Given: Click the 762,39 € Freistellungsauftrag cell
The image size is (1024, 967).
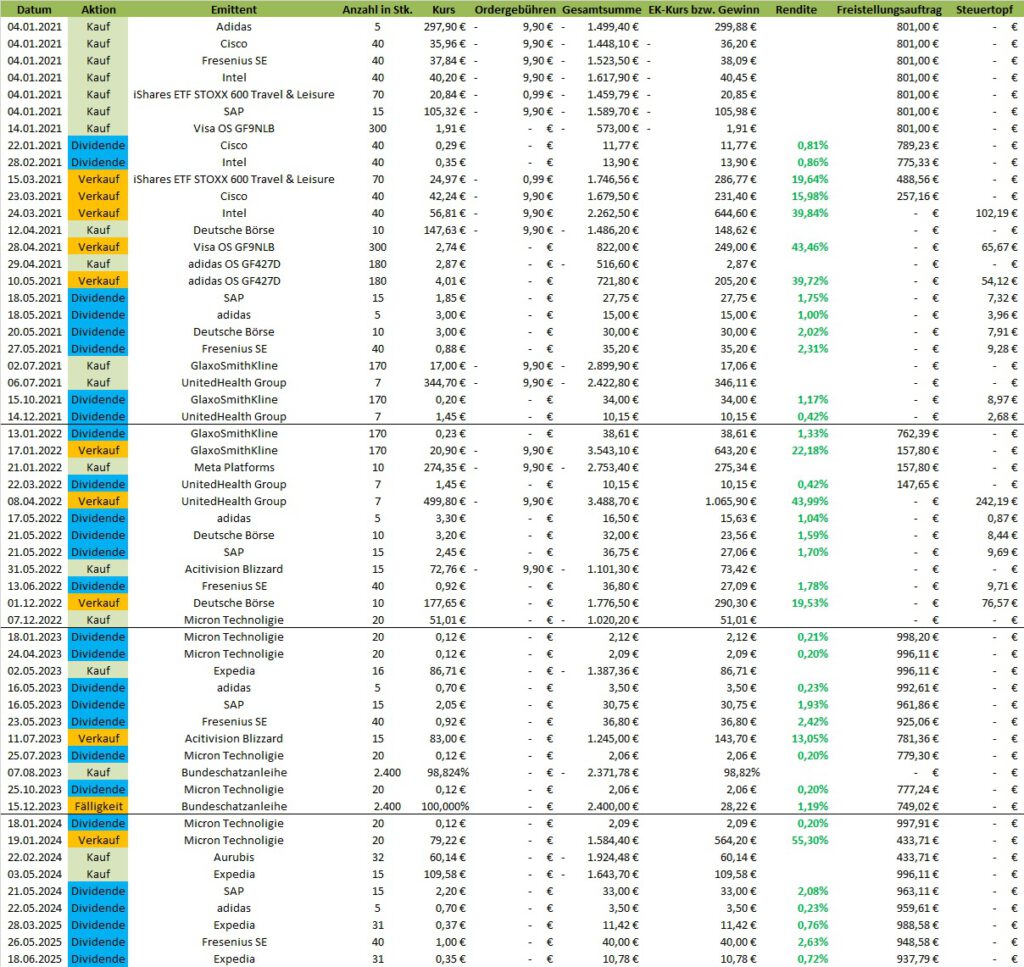Looking at the screenshot, I should 917,434.
